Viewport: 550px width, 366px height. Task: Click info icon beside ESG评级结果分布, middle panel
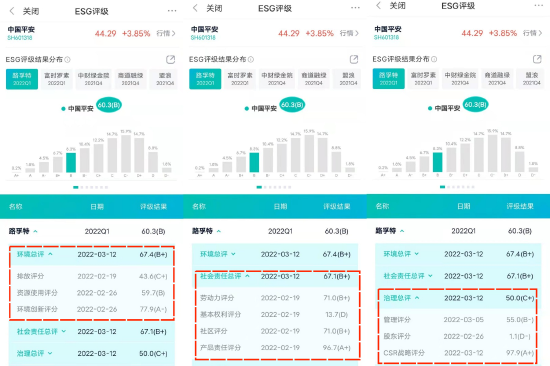251,59
